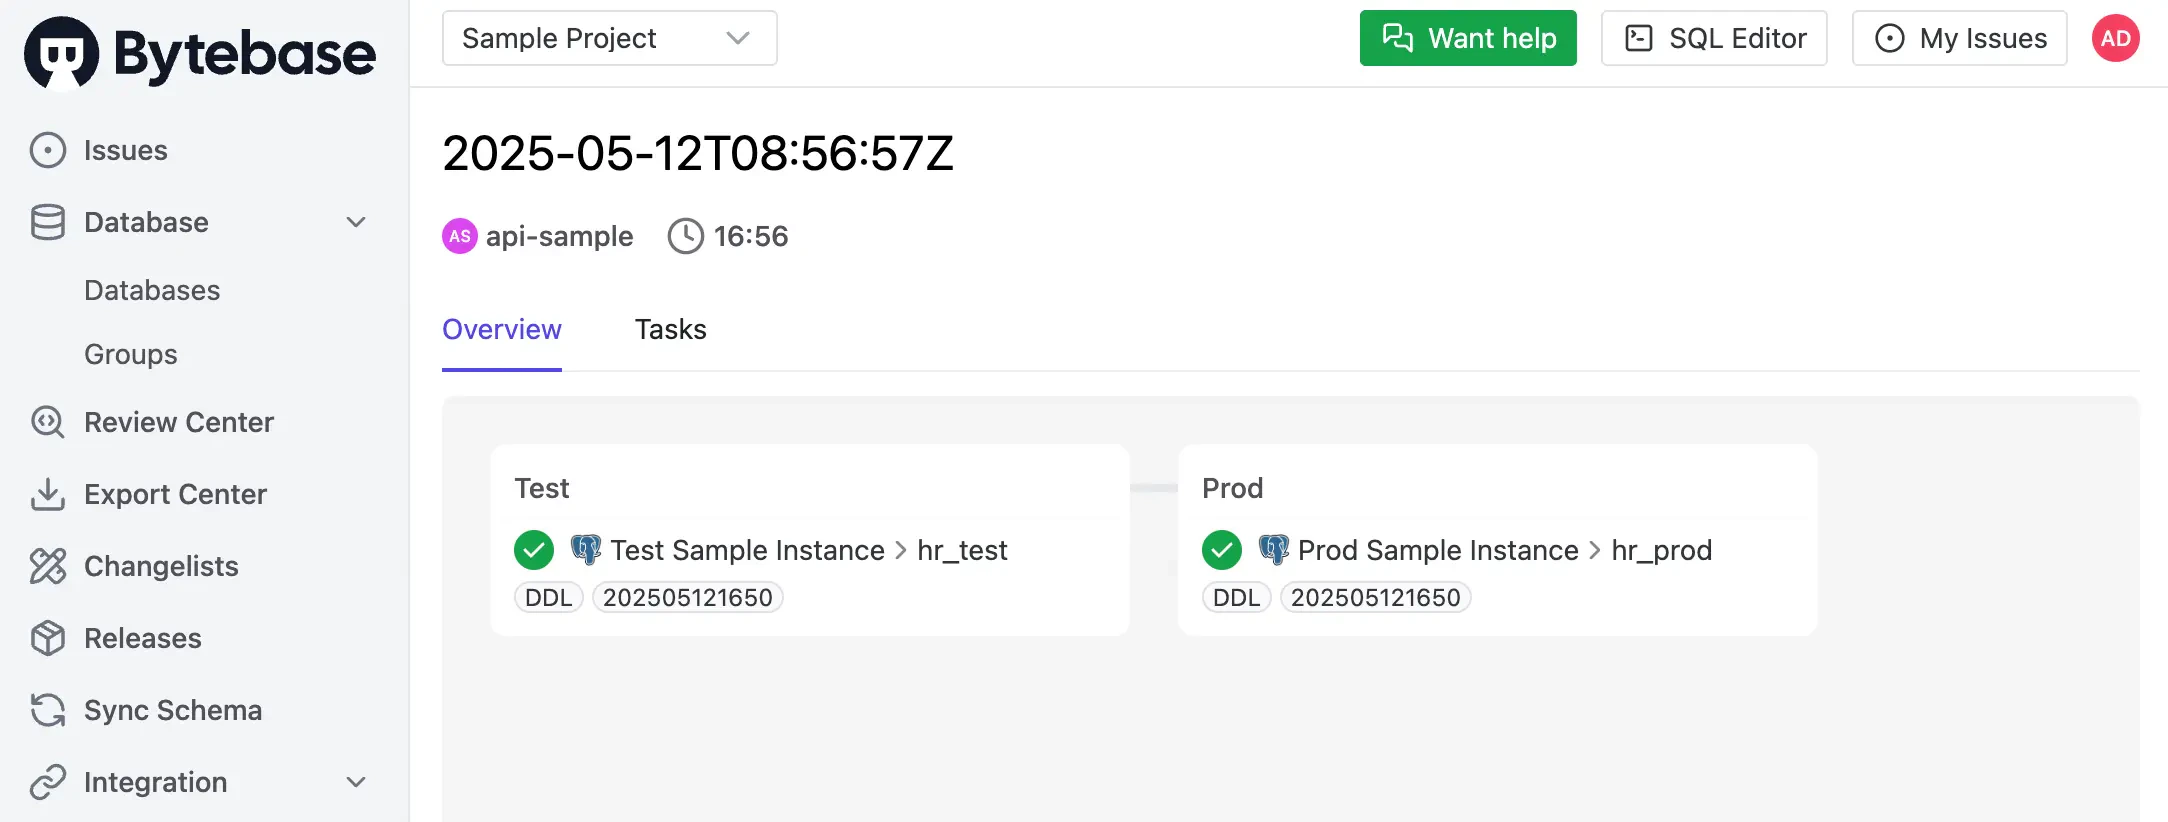Open Releases from the sidebar label
The height and width of the screenshot is (822, 2168).
click(143, 638)
